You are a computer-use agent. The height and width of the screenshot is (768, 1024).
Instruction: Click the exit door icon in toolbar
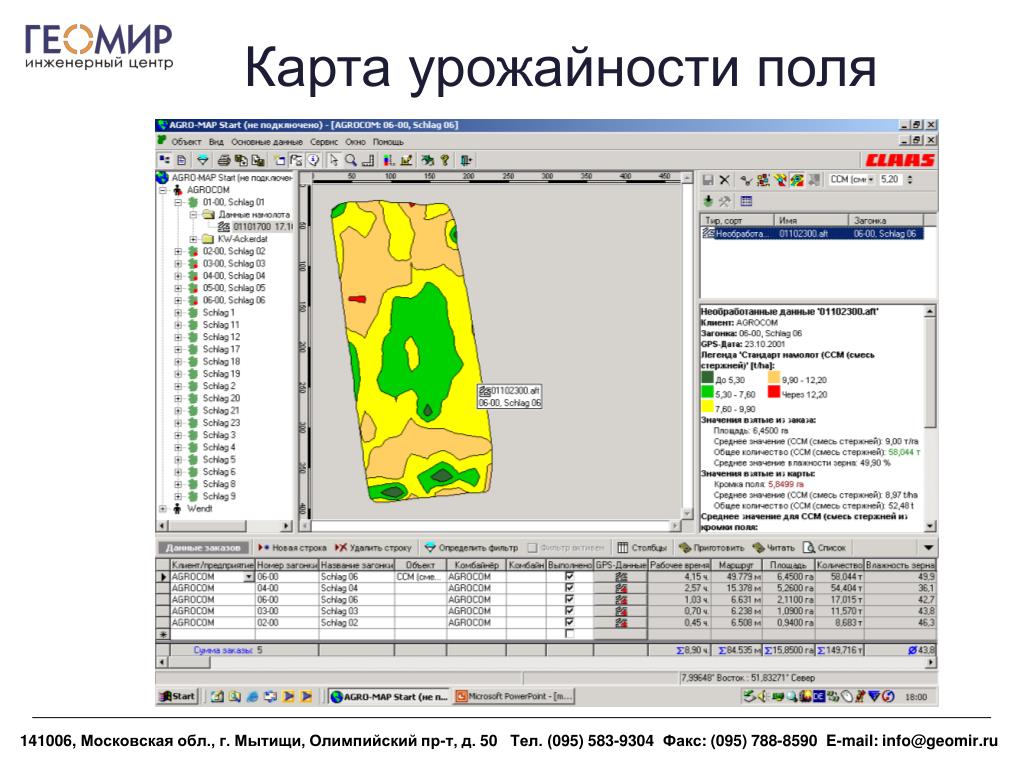pos(466,160)
